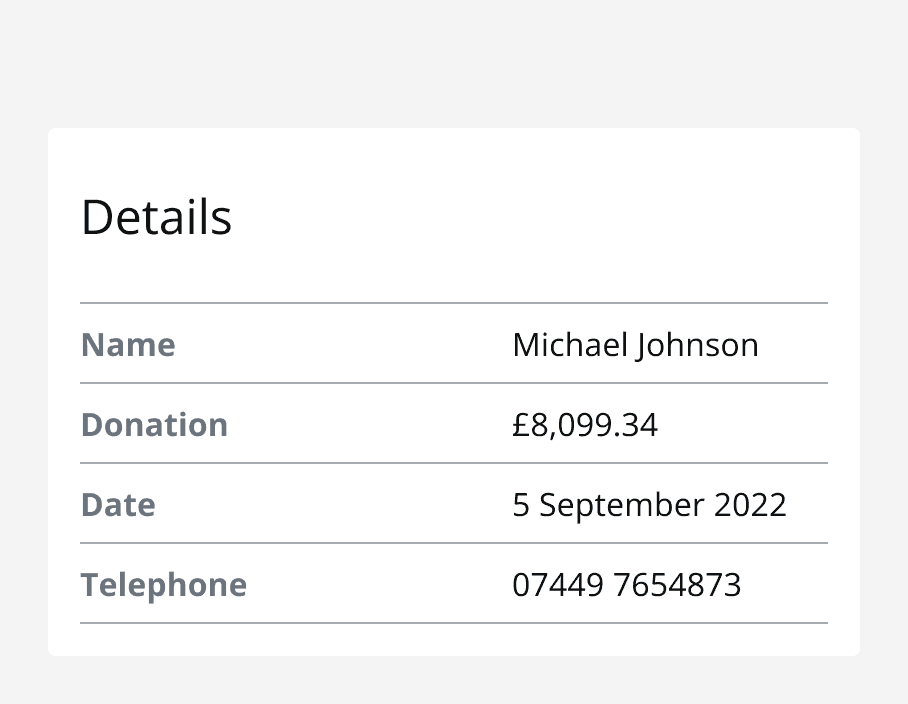
Task: Click the Donation field label
Action: tap(154, 425)
